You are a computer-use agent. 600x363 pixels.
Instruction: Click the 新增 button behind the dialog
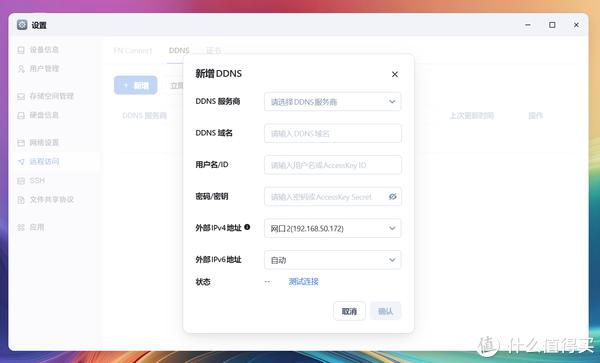click(x=135, y=85)
